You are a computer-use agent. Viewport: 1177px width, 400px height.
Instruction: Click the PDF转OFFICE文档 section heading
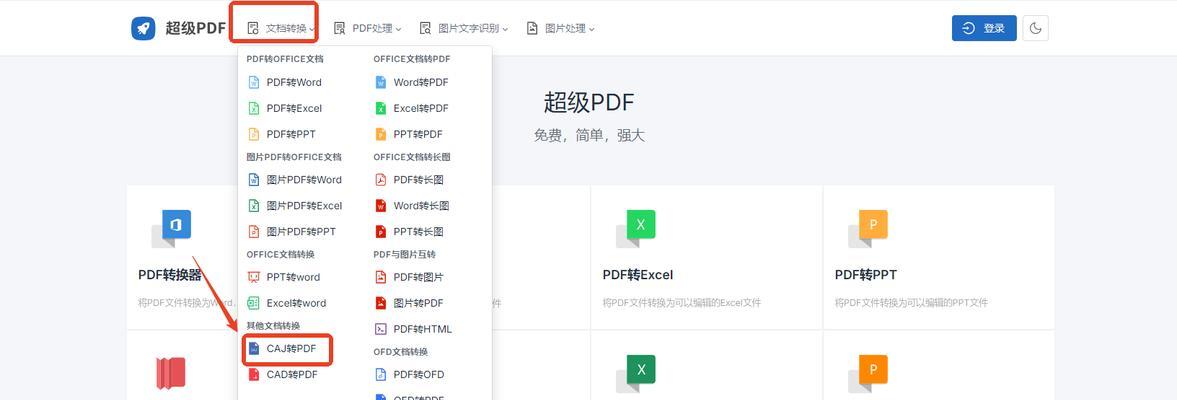click(x=285, y=59)
